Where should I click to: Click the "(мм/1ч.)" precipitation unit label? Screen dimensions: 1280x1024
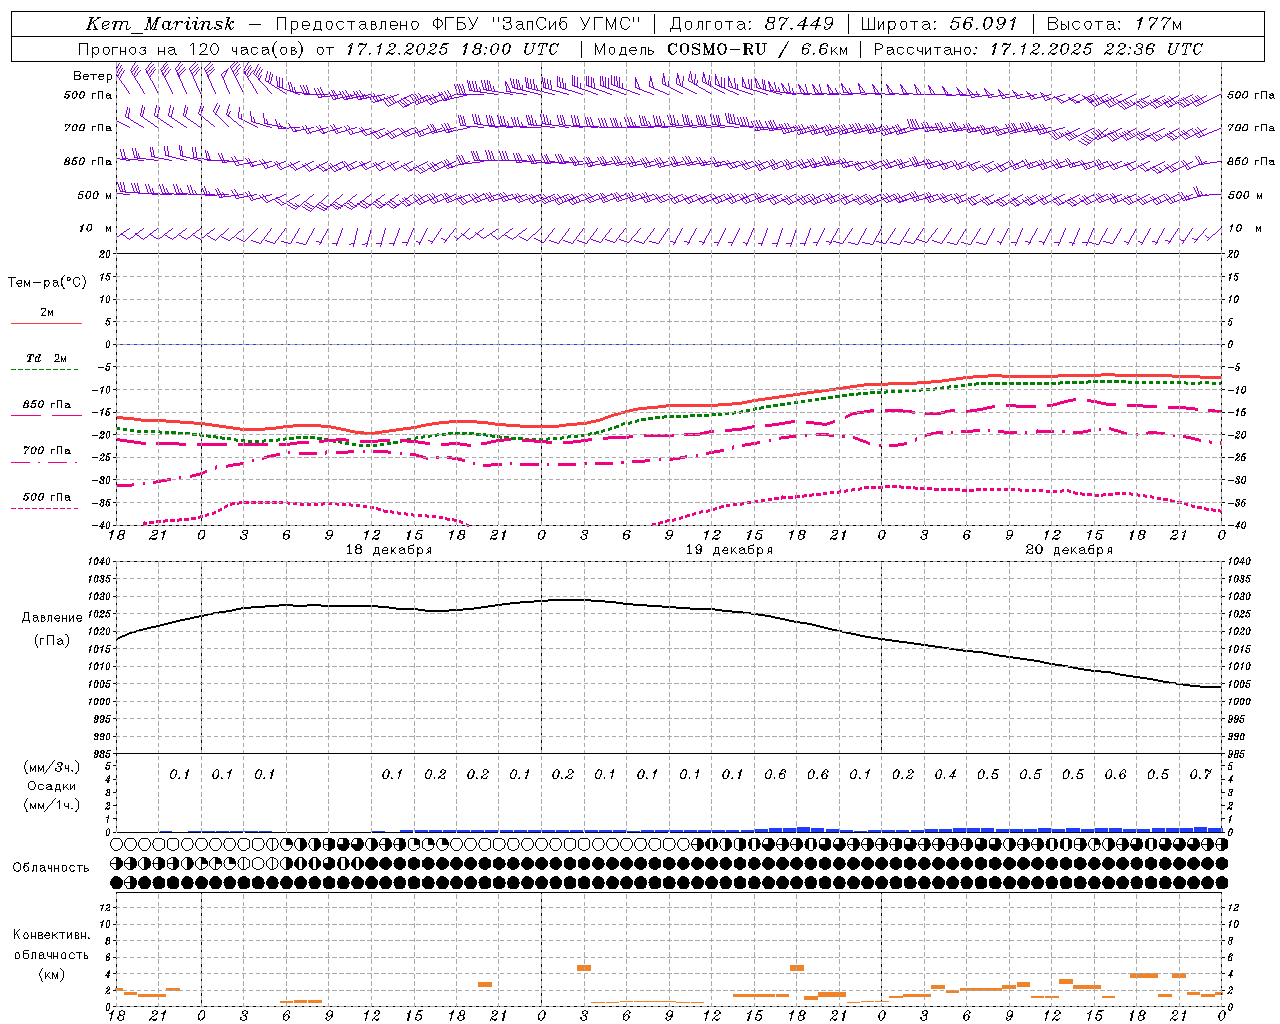(x=51, y=805)
